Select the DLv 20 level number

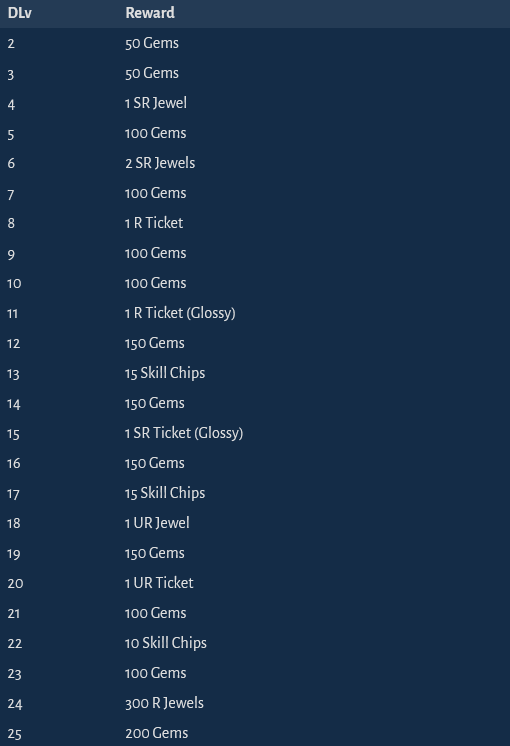click(x=15, y=583)
